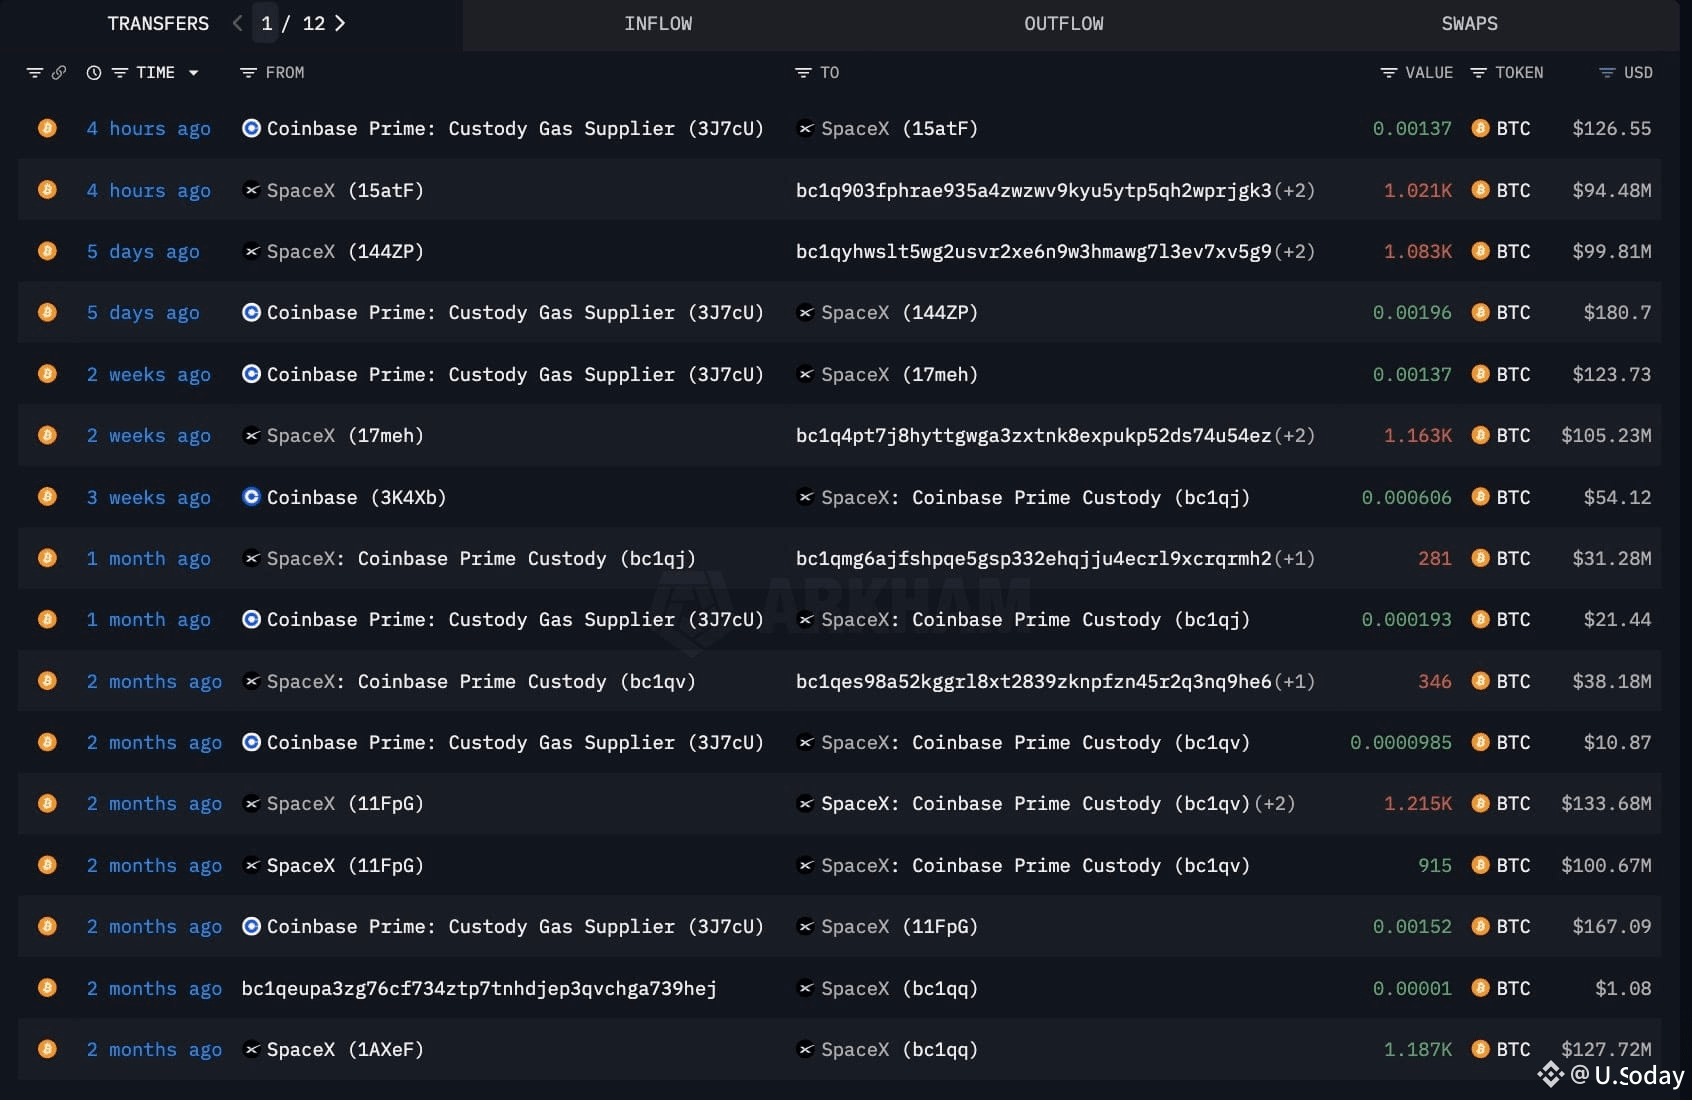Viewport: 1692px width, 1100px height.
Task: Open the '4 hours ago' link in first row
Action: click(x=148, y=128)
